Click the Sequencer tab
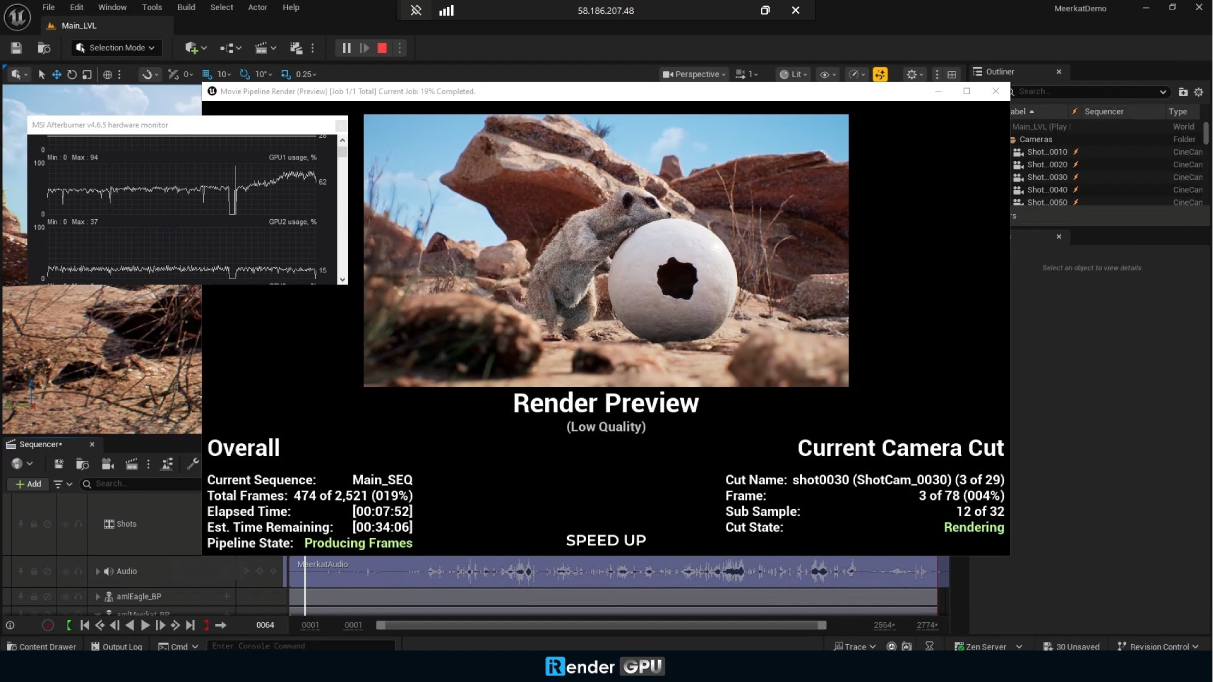1213x682 pixels. (40, 444)
